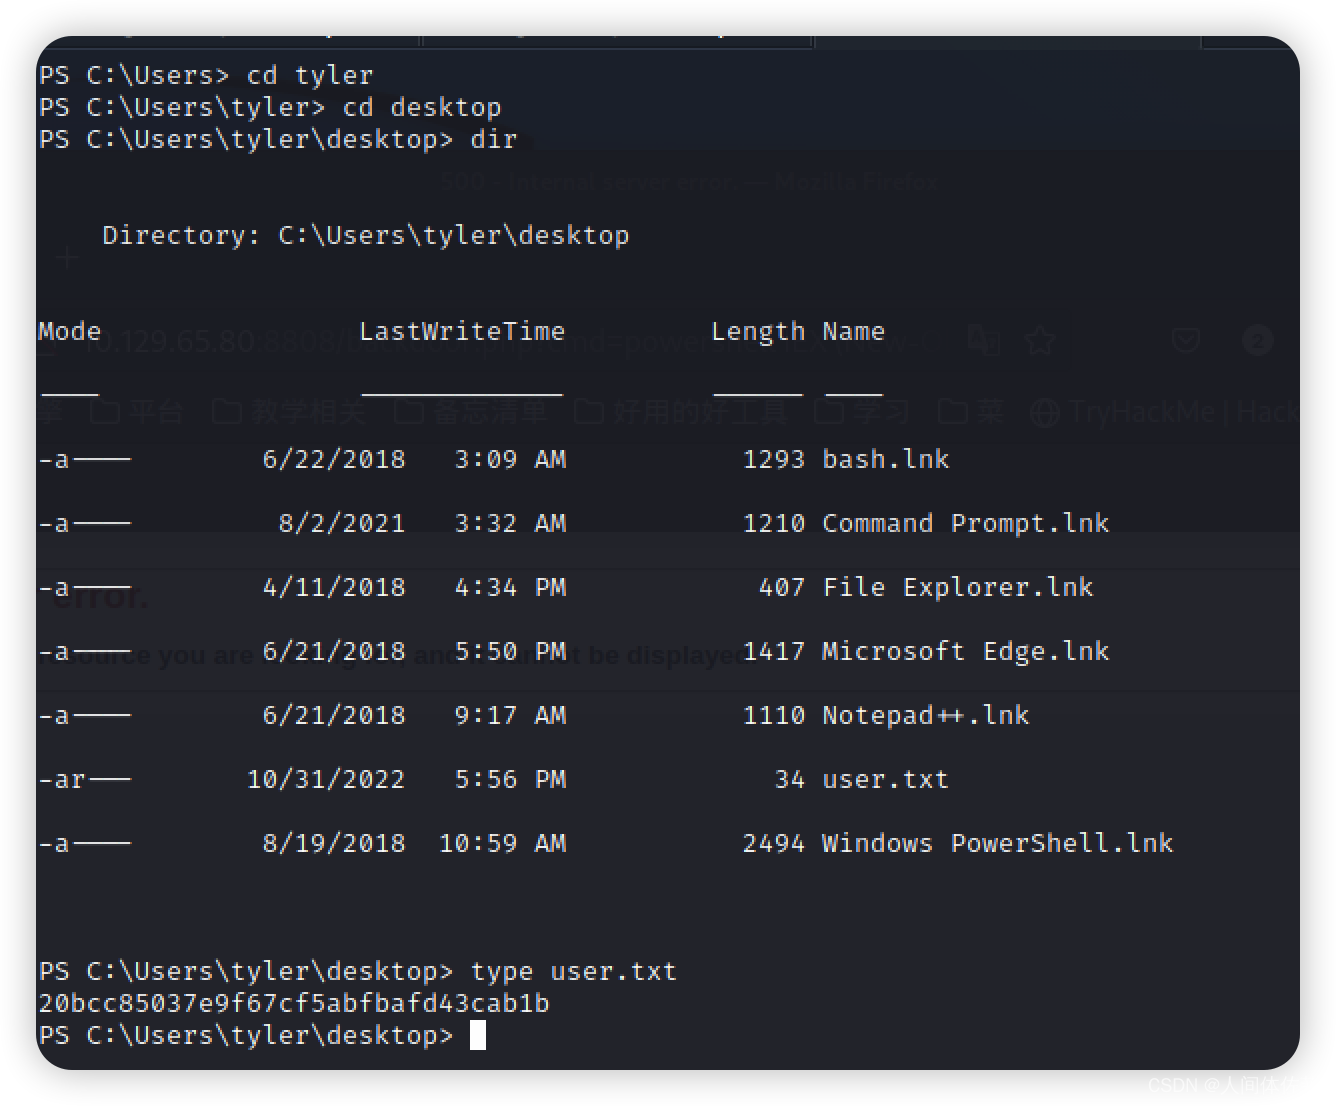Click the 'dir' command text
The width and height of the screenshot is (1336, 1106).
click(494, 139)
